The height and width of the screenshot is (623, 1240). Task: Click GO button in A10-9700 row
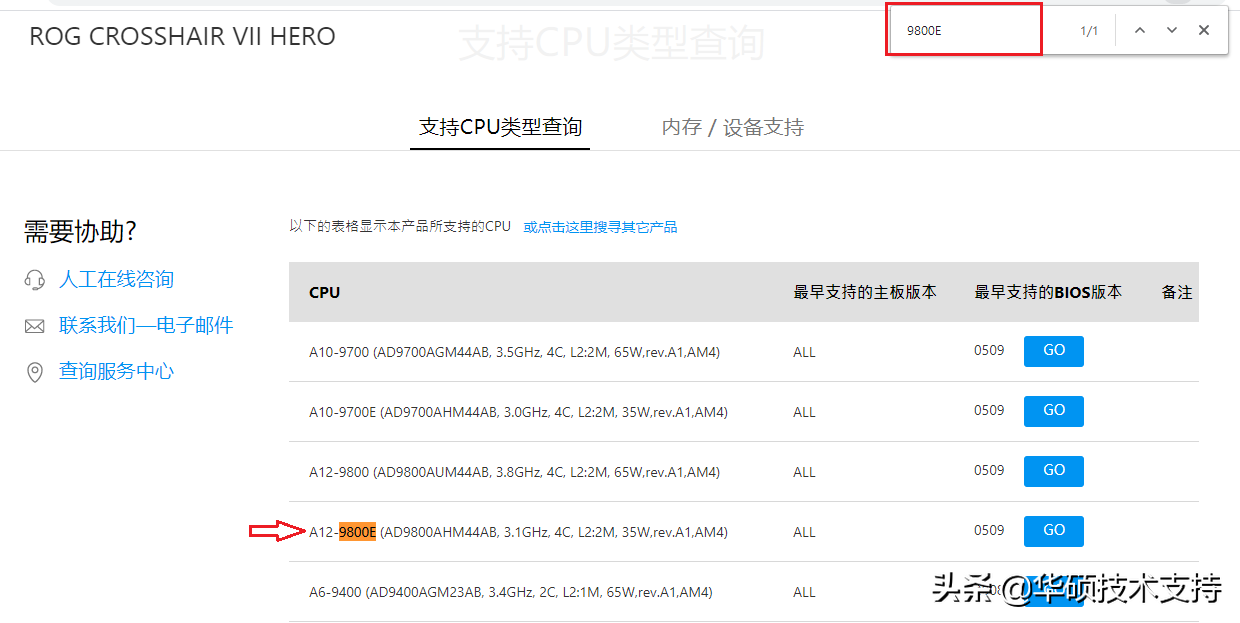pyautogui.click(x=1054, y=351)
